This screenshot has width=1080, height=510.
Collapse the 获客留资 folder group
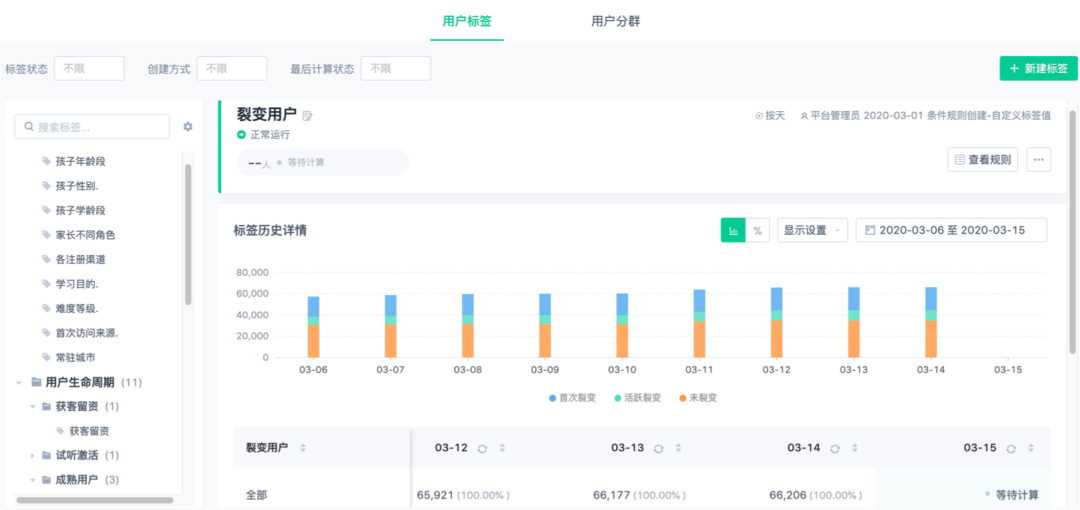pos(32,407)
